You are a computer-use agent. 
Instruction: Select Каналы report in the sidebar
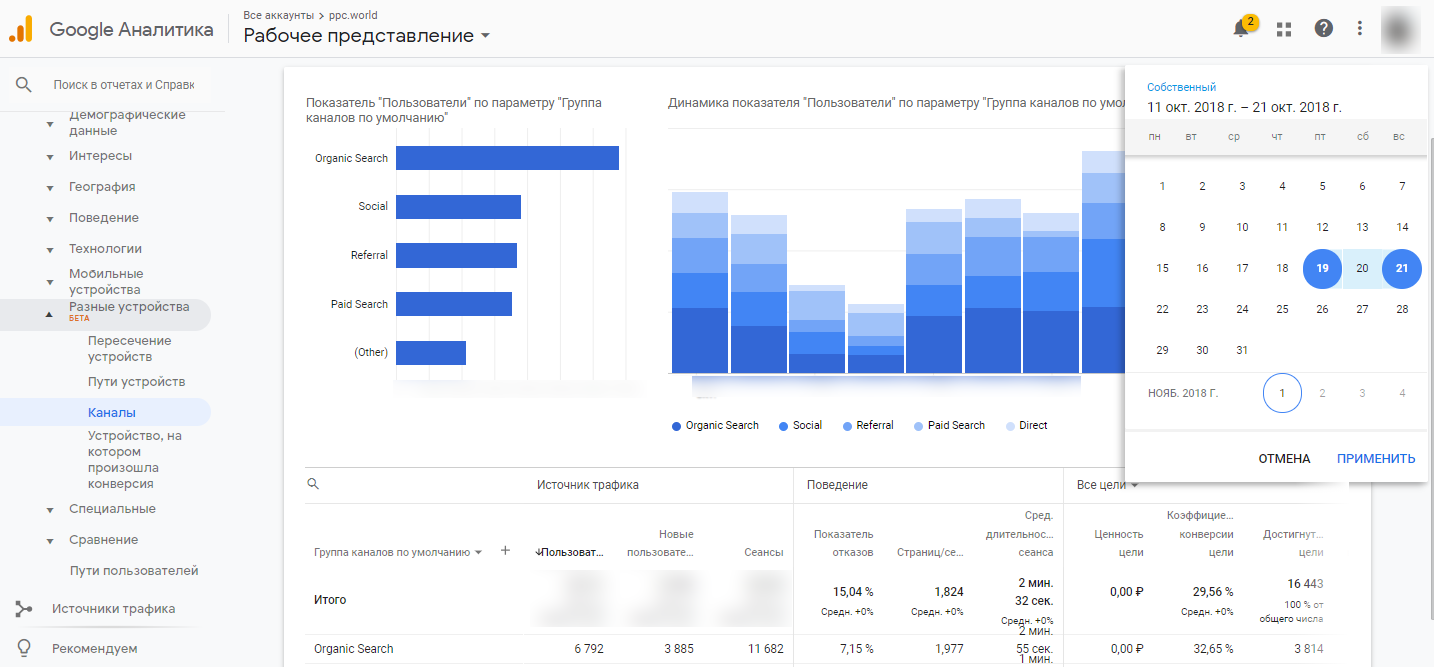point(111,413)
